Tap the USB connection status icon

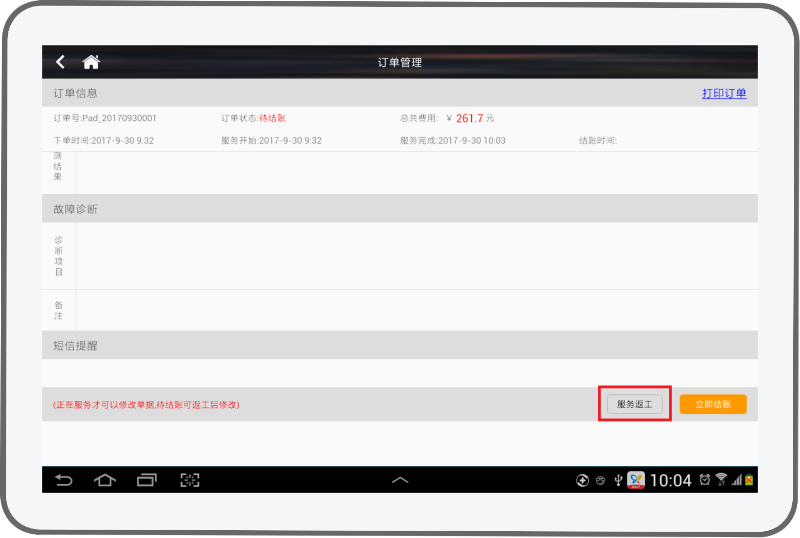coord(618,480)
